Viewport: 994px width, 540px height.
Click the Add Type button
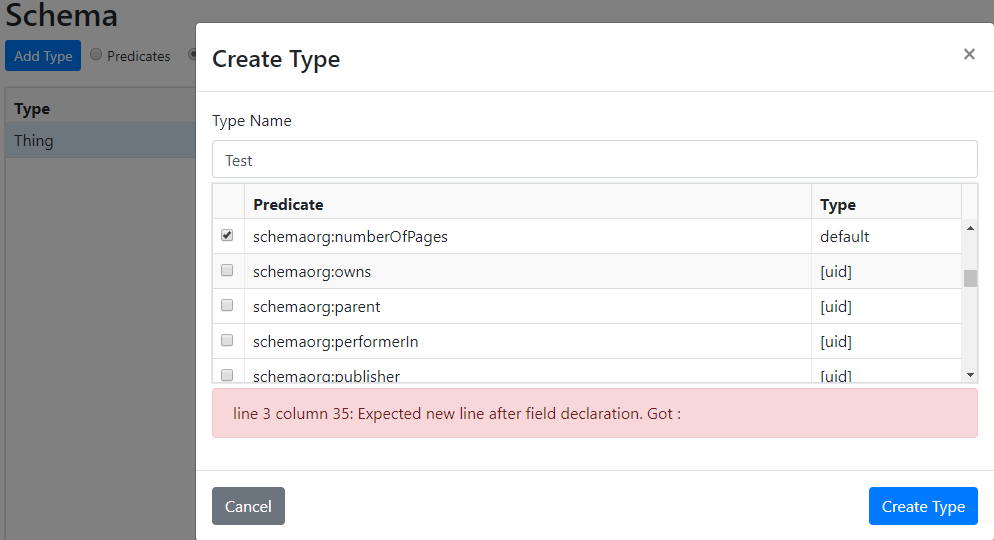pyautogui.click(x=43, y=56)
